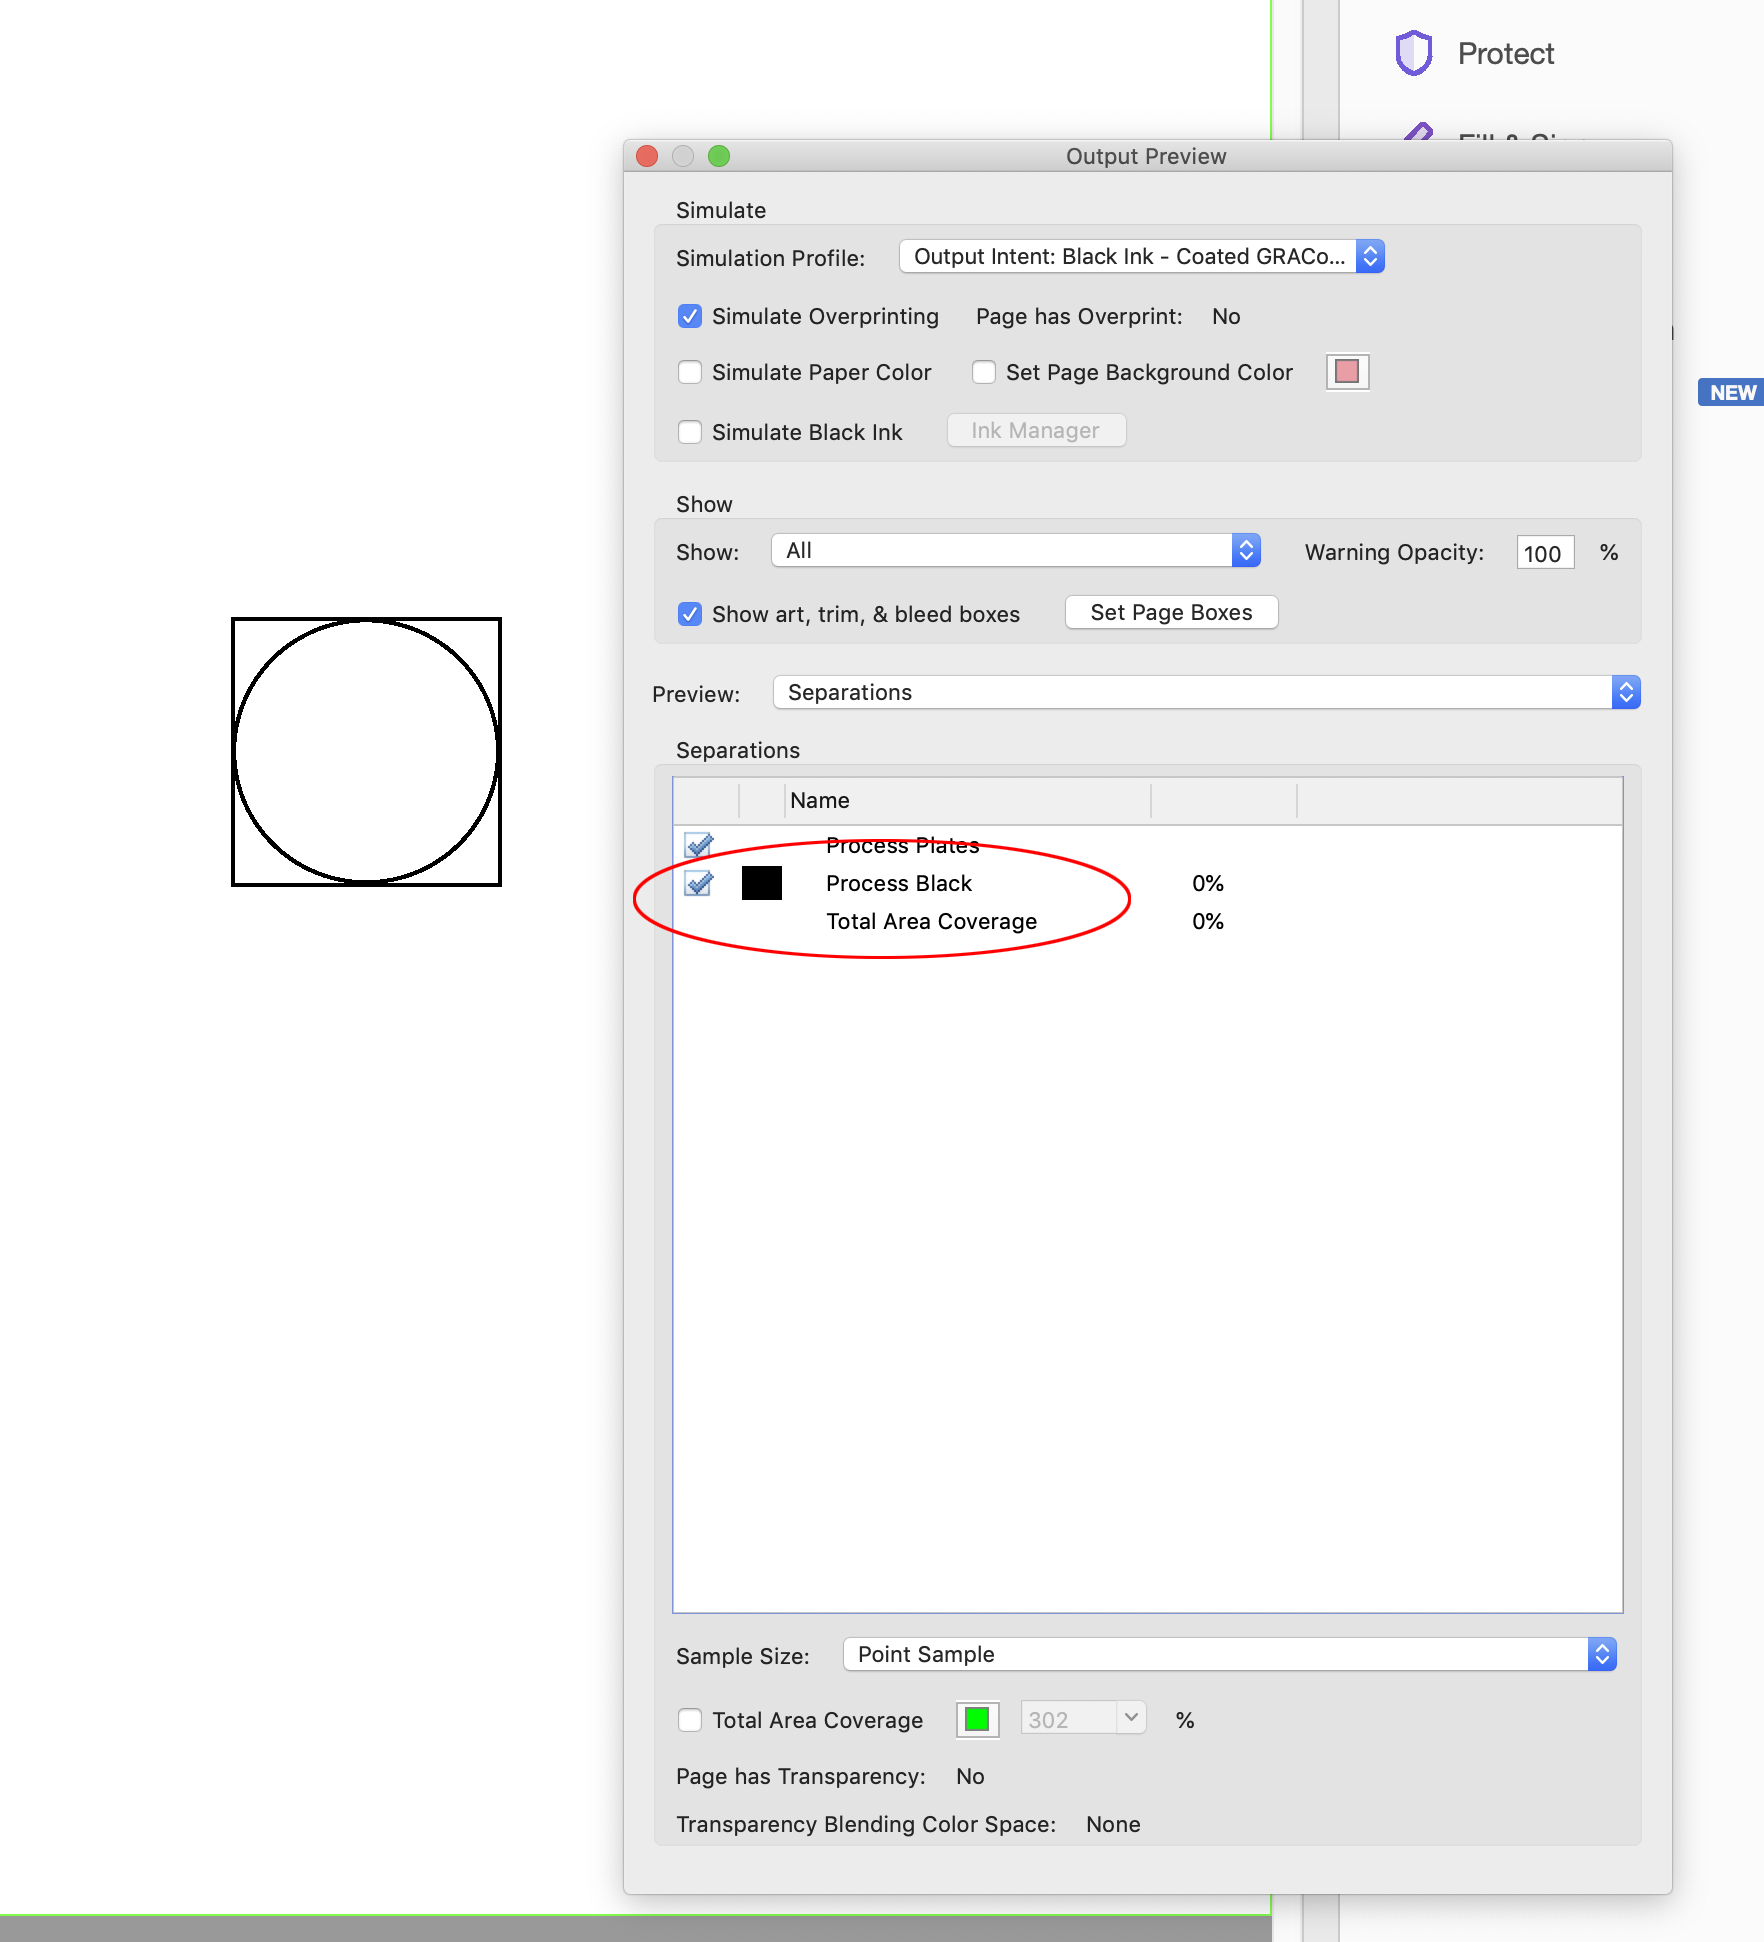Click the pink page background color swatch
Viewport: 1764px width, 1942px height.
(1347, 371)
